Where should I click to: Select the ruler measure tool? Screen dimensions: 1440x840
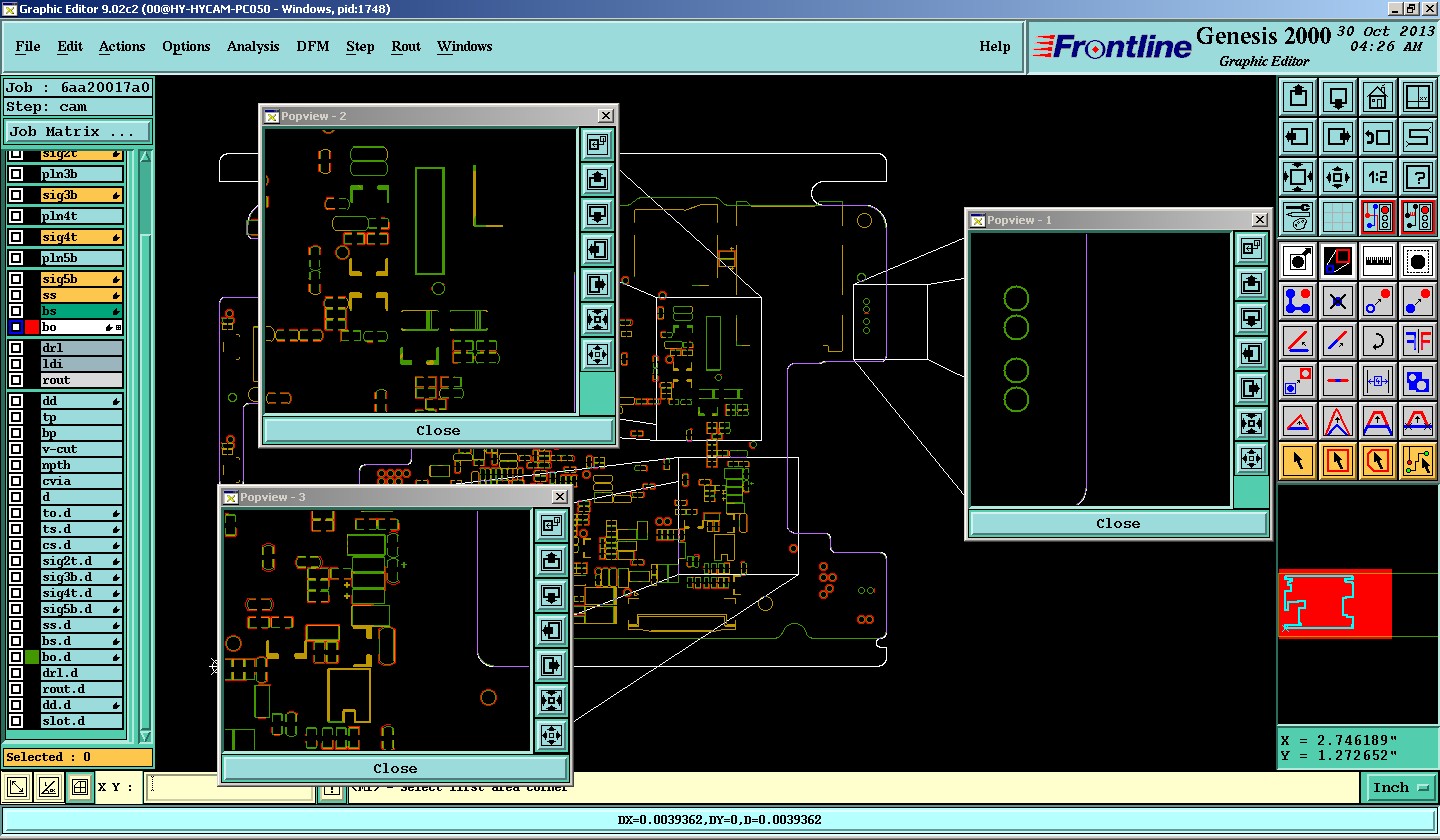(x=1377, y=261)
